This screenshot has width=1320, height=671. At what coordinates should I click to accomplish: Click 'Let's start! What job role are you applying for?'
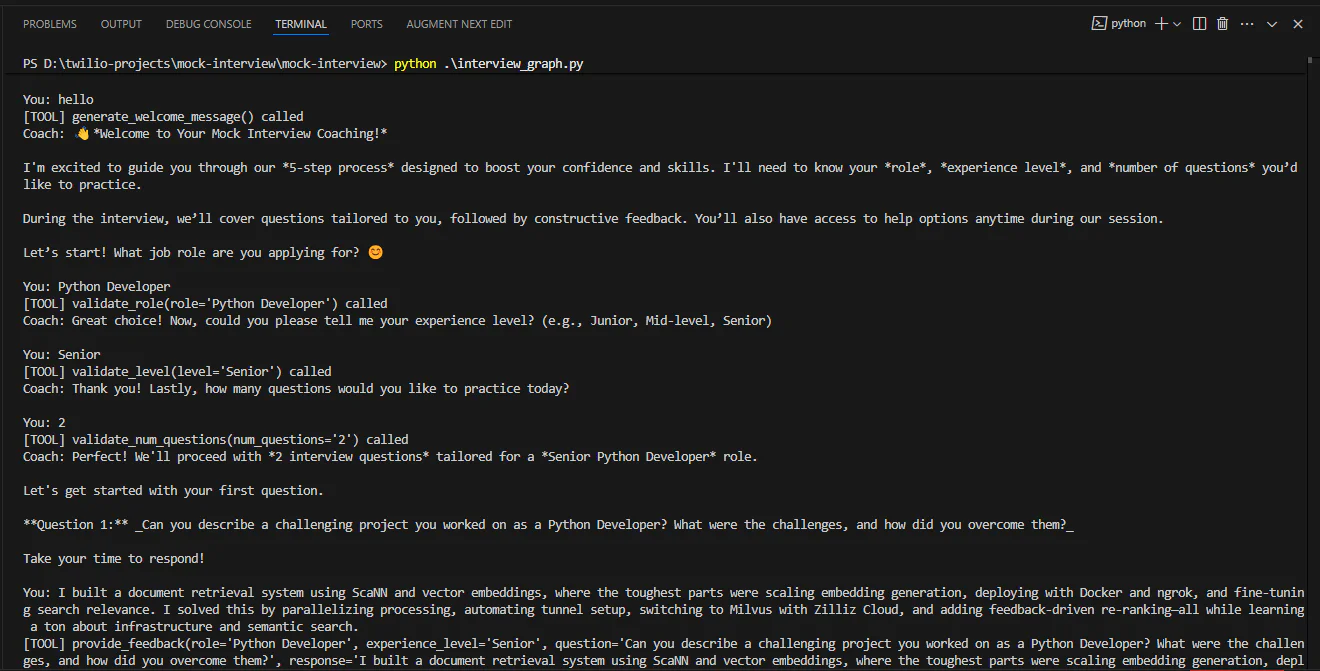(x=192, y=252)
